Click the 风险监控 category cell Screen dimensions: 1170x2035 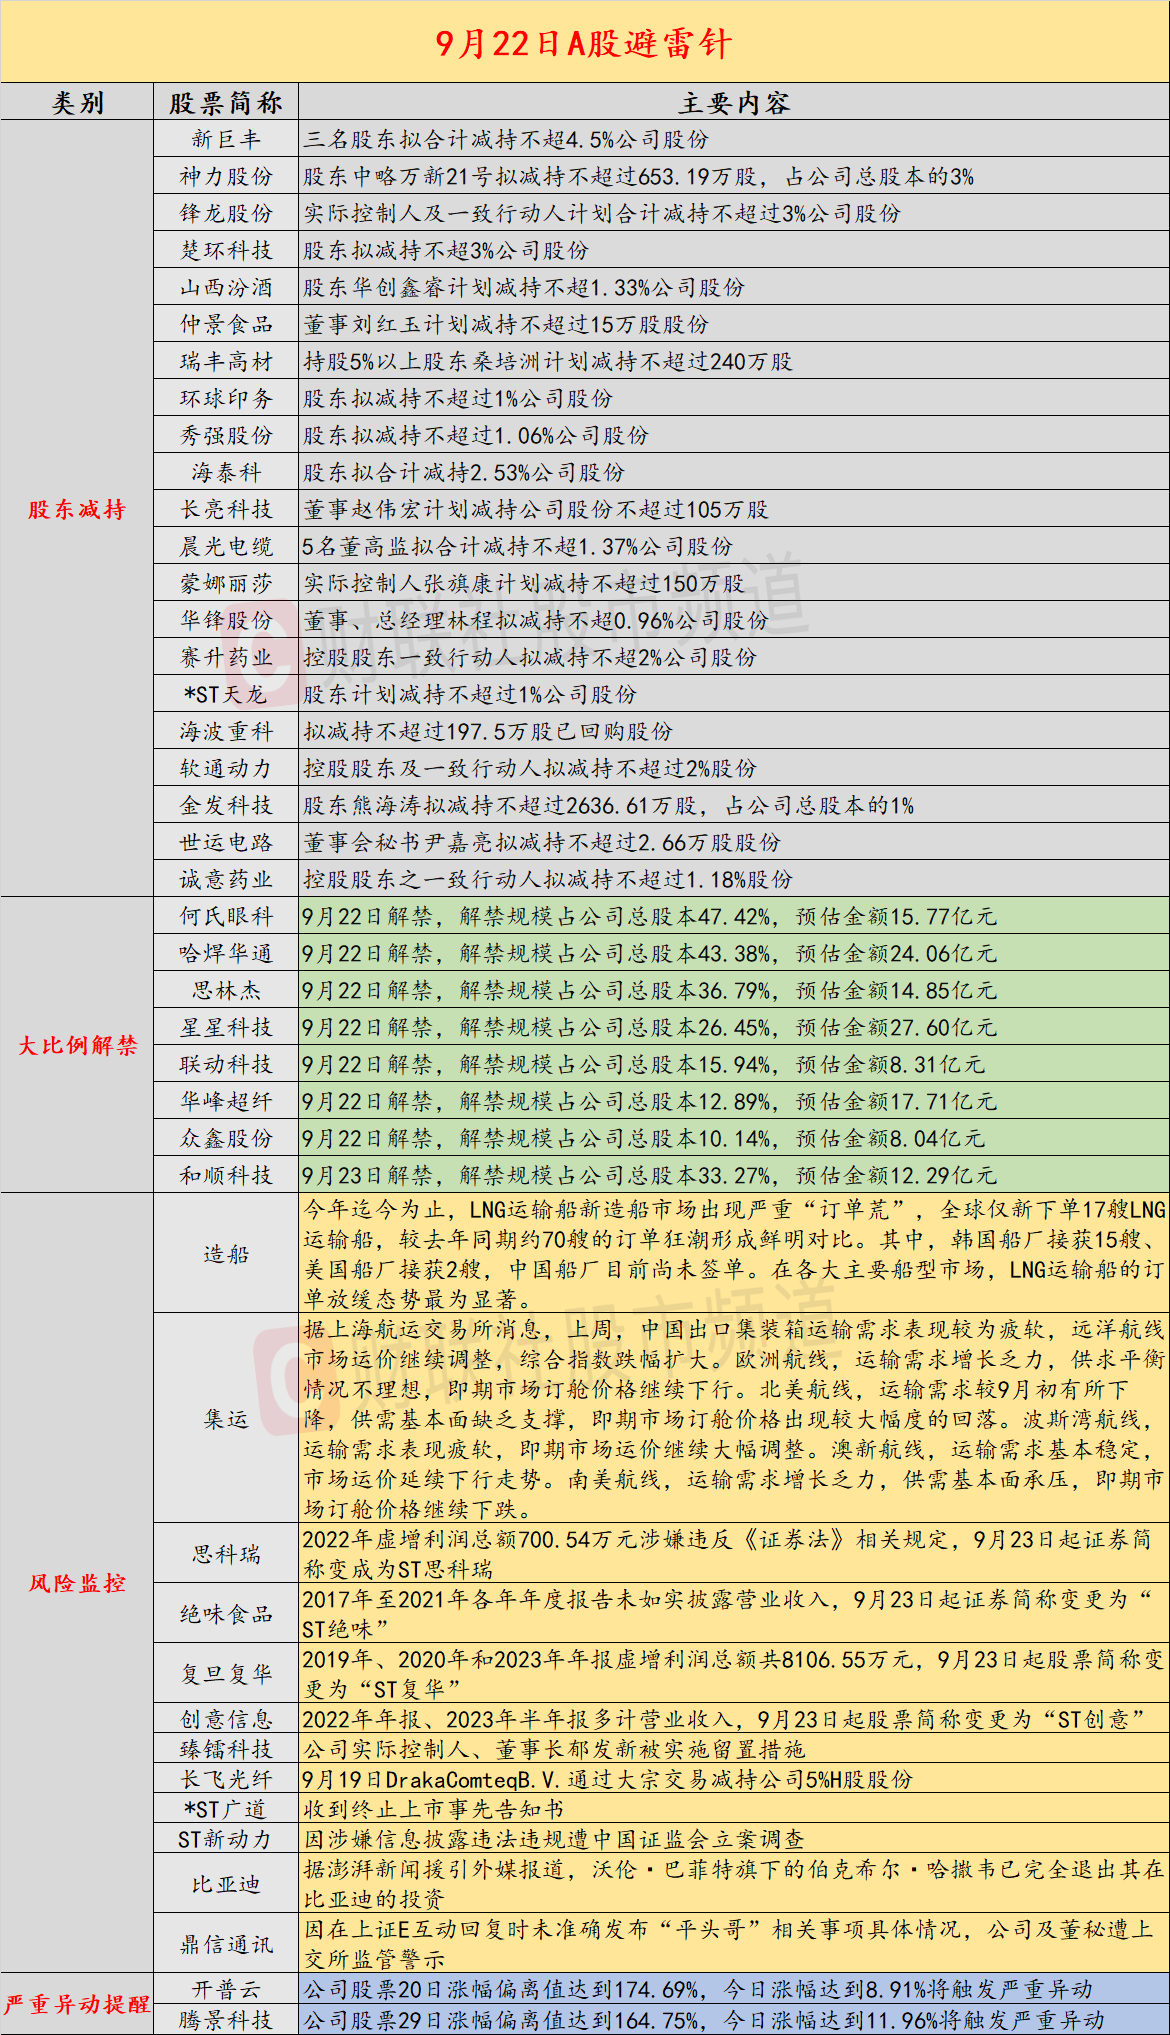77,1583
